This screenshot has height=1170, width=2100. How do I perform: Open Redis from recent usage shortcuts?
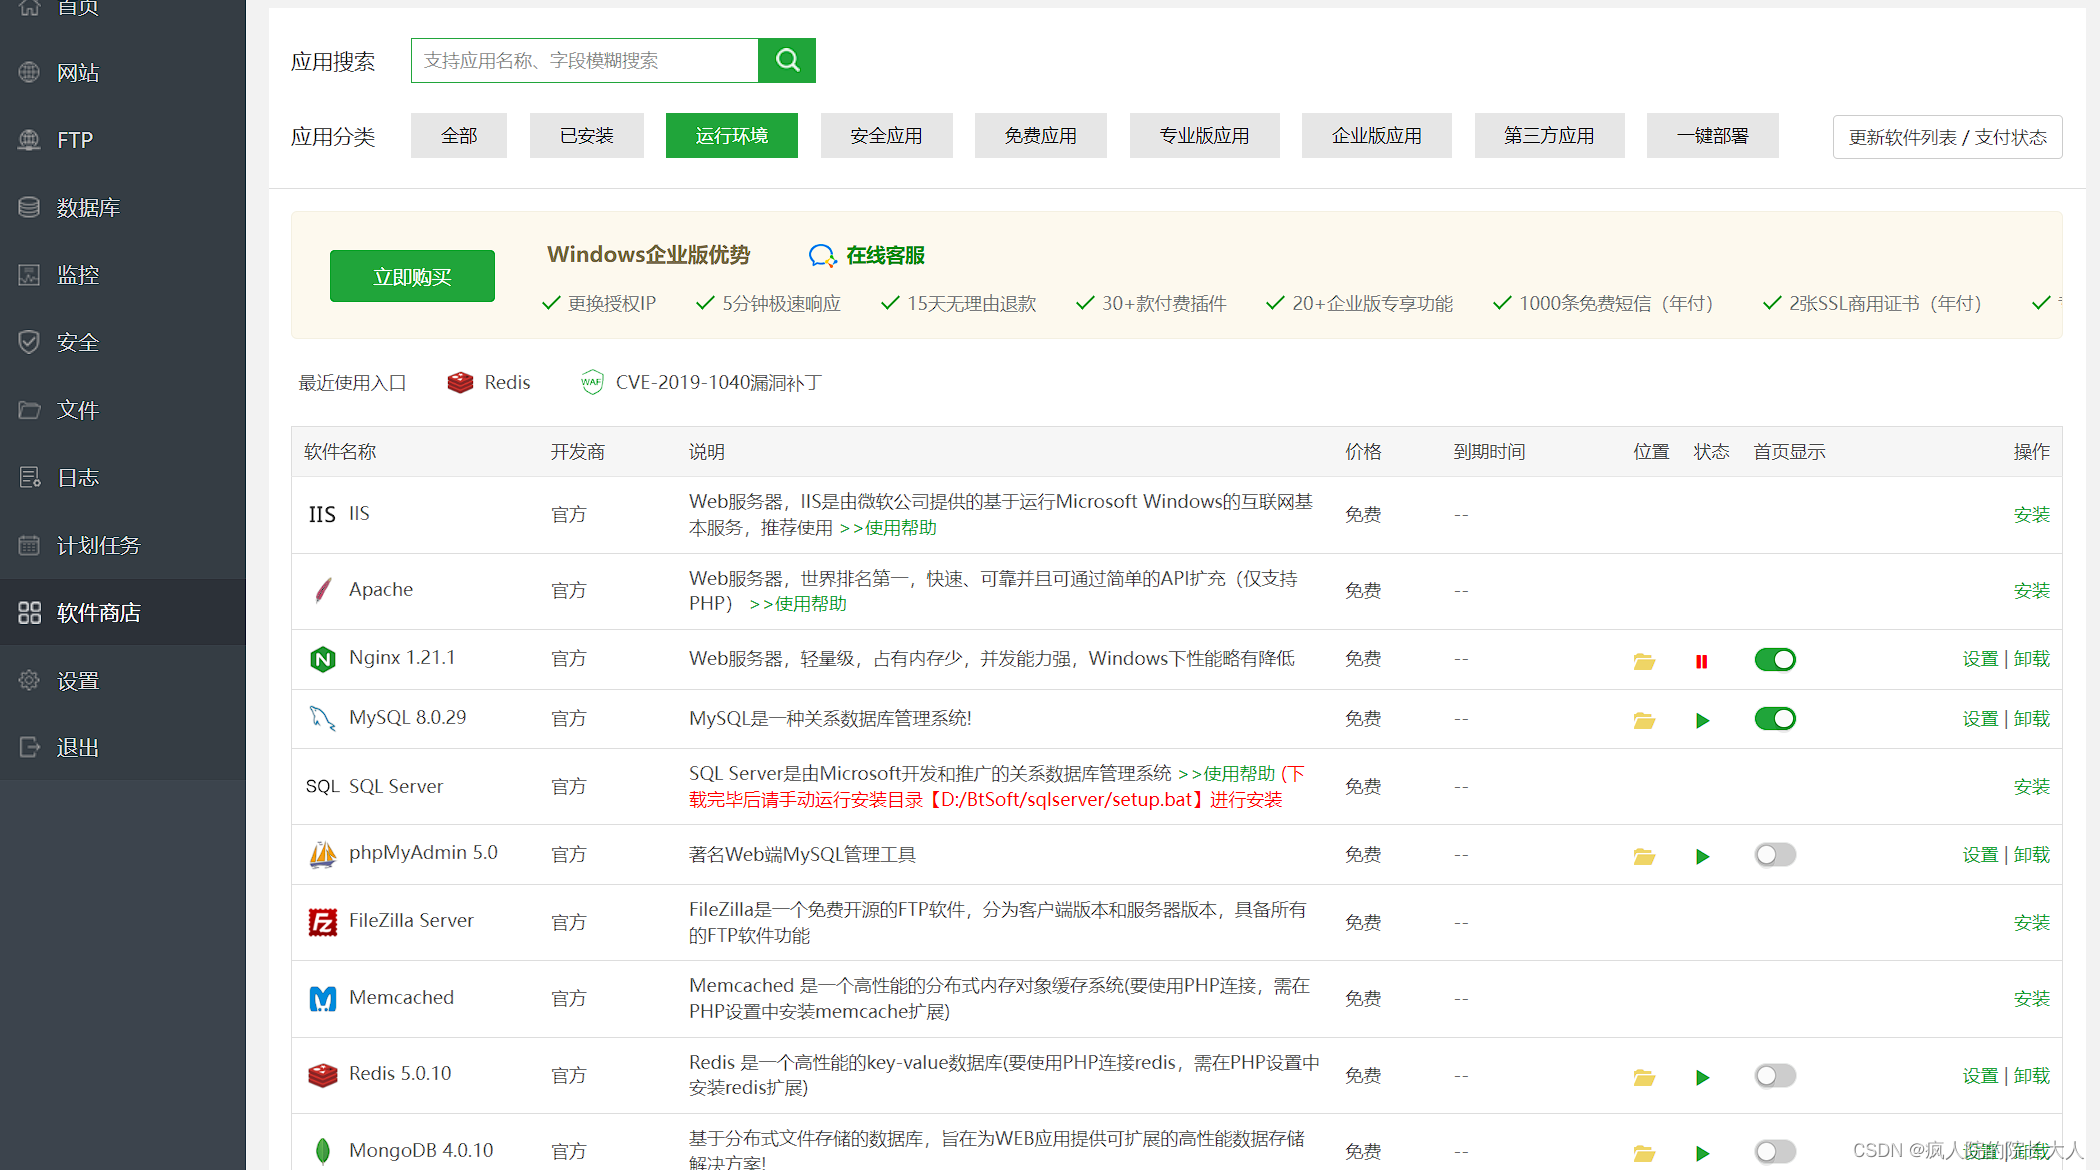pyautogui.click(x=489, y=383)
